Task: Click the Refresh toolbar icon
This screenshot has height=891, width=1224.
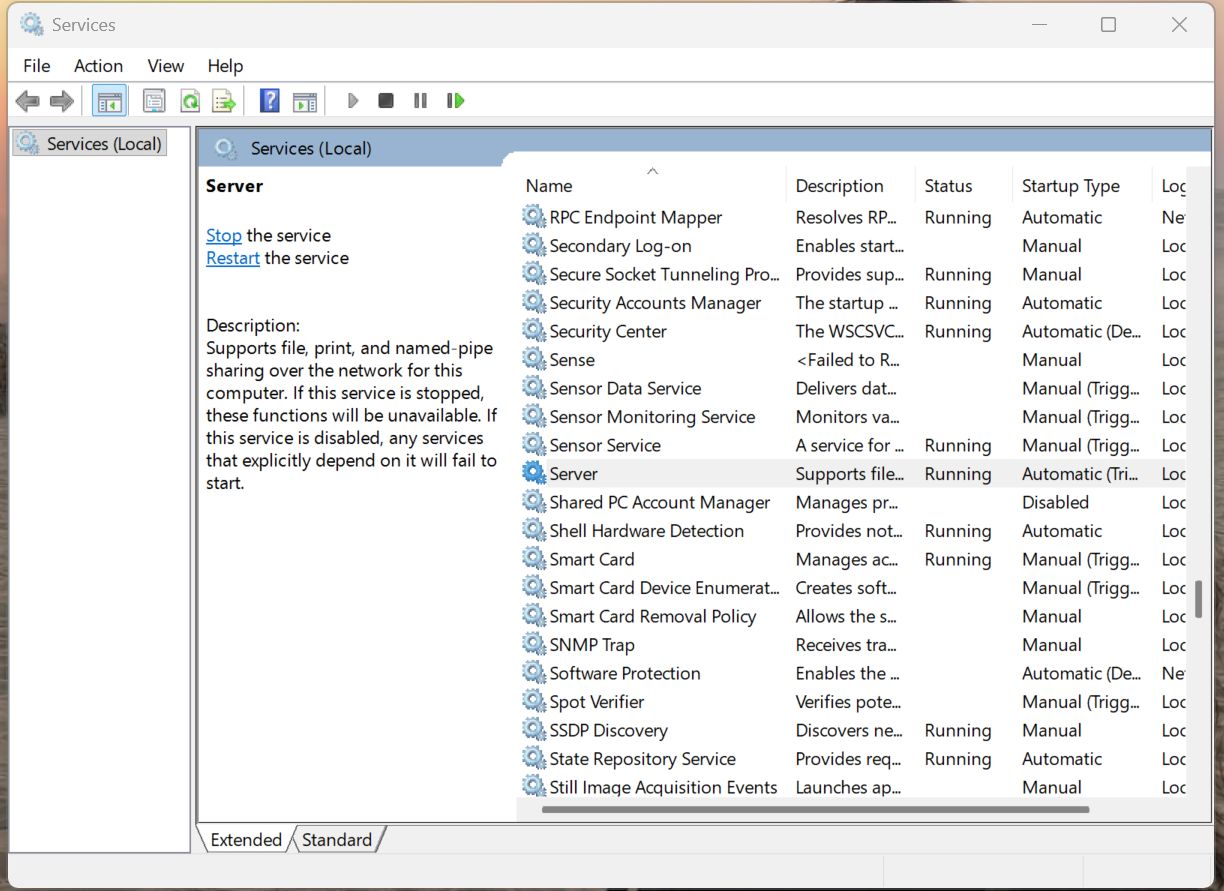Action: pyautogui.click(x=189, y=101)
